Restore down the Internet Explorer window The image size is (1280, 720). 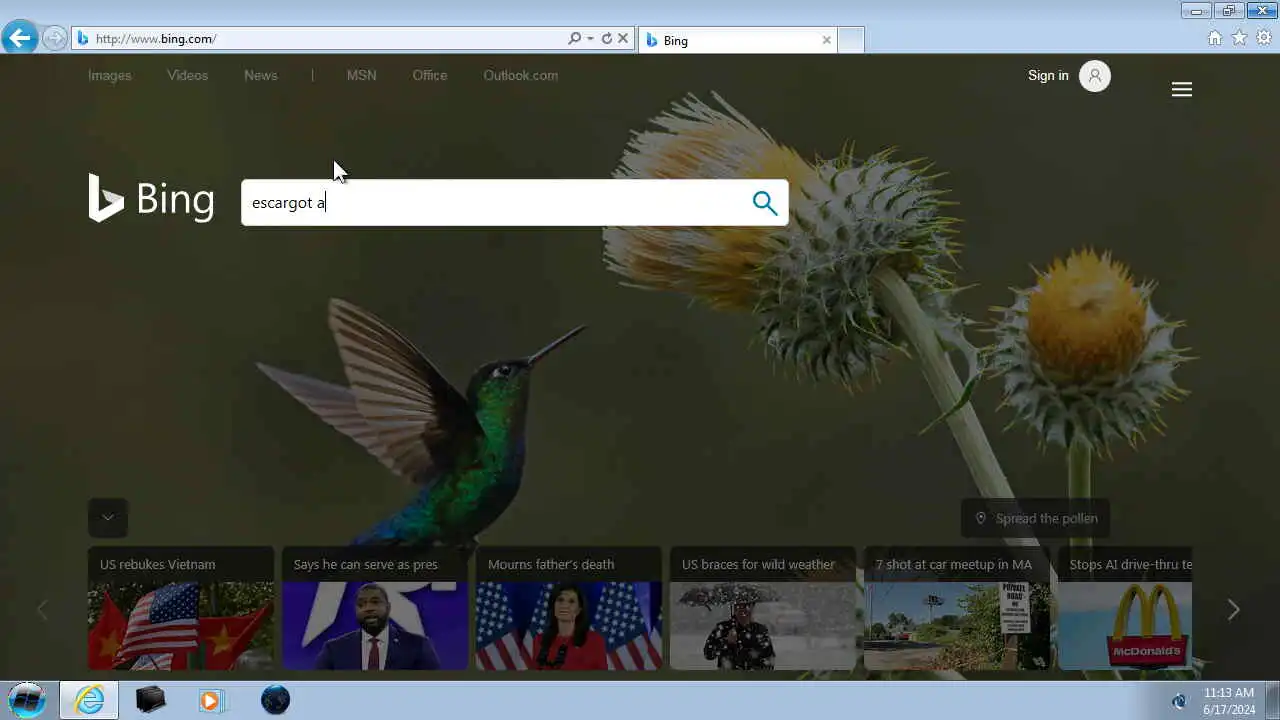(1229, 11)
